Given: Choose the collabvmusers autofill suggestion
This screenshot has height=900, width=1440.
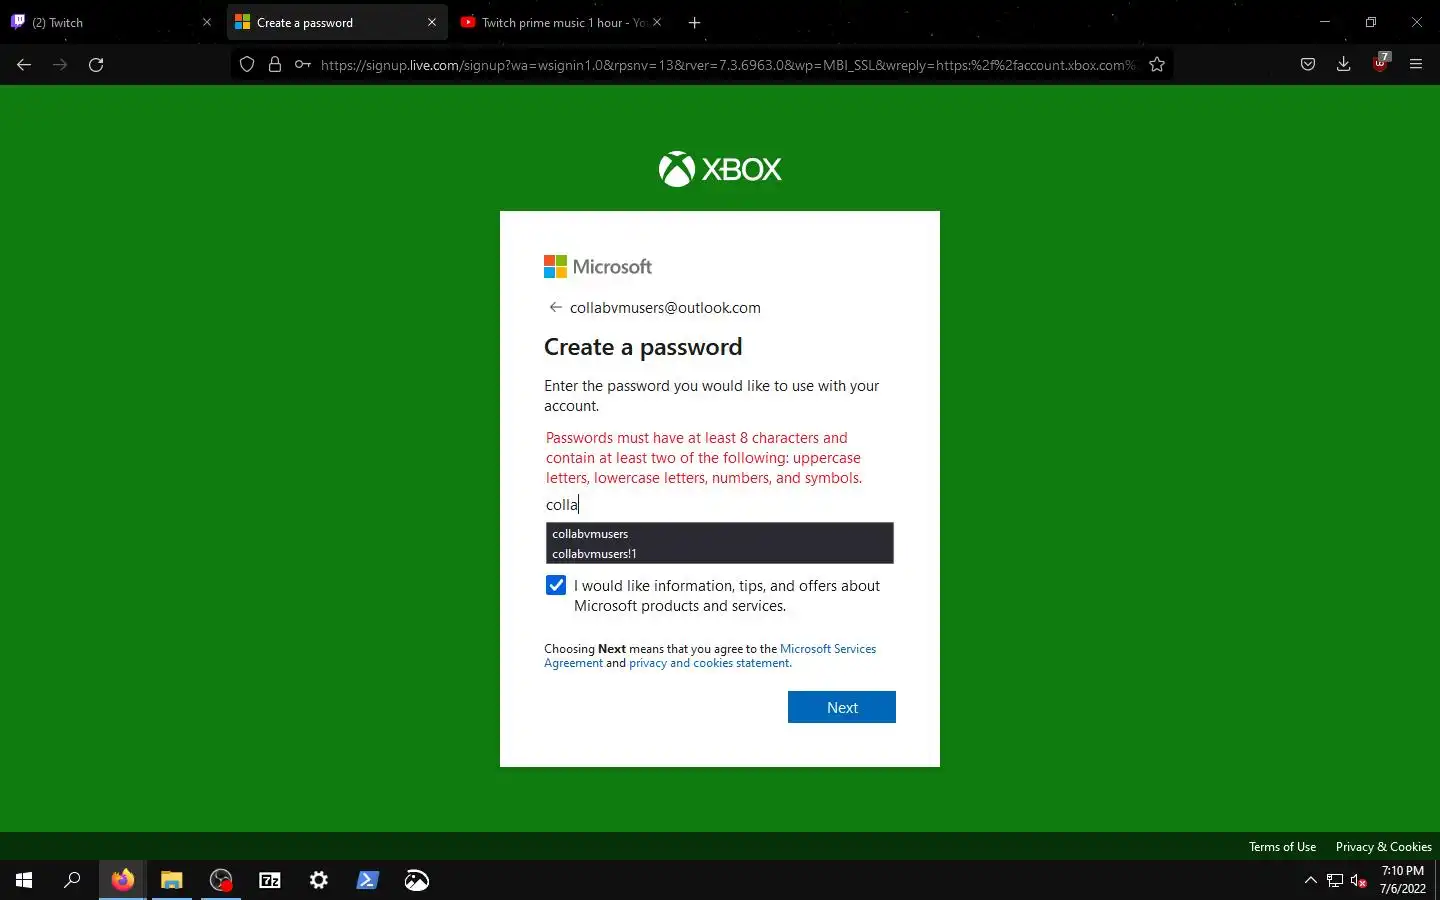Looking at the screenshot, I should click(x=719, y=533).
